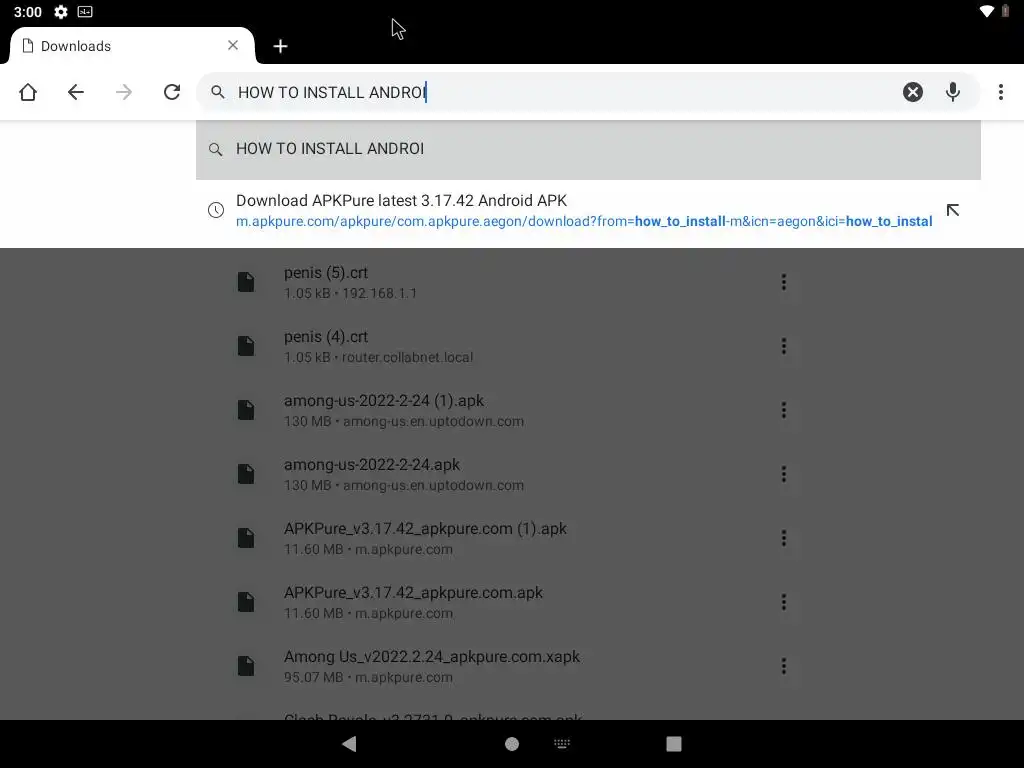Viewport: 1024px width, 768px height.
Task: Choose the HOW TO INSTALL ANDROI suggestion
Action: point(588,149)
